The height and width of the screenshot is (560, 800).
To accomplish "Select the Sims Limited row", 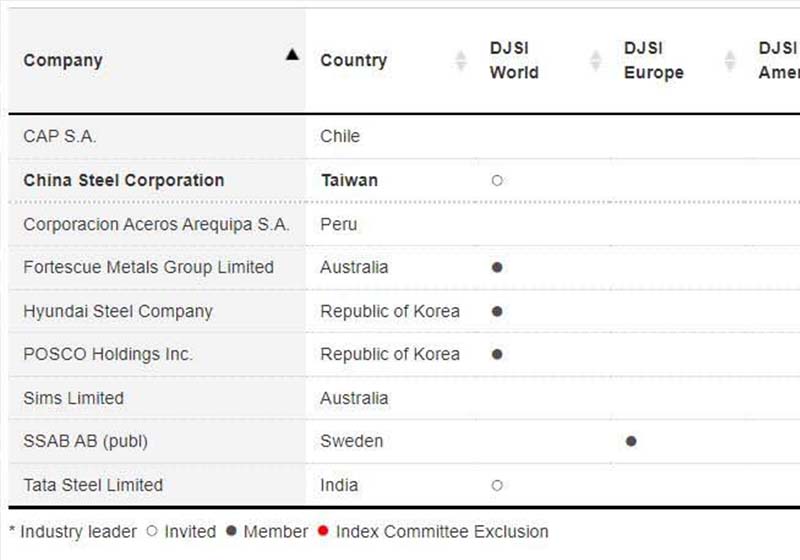I will click(x=404, y=398).
